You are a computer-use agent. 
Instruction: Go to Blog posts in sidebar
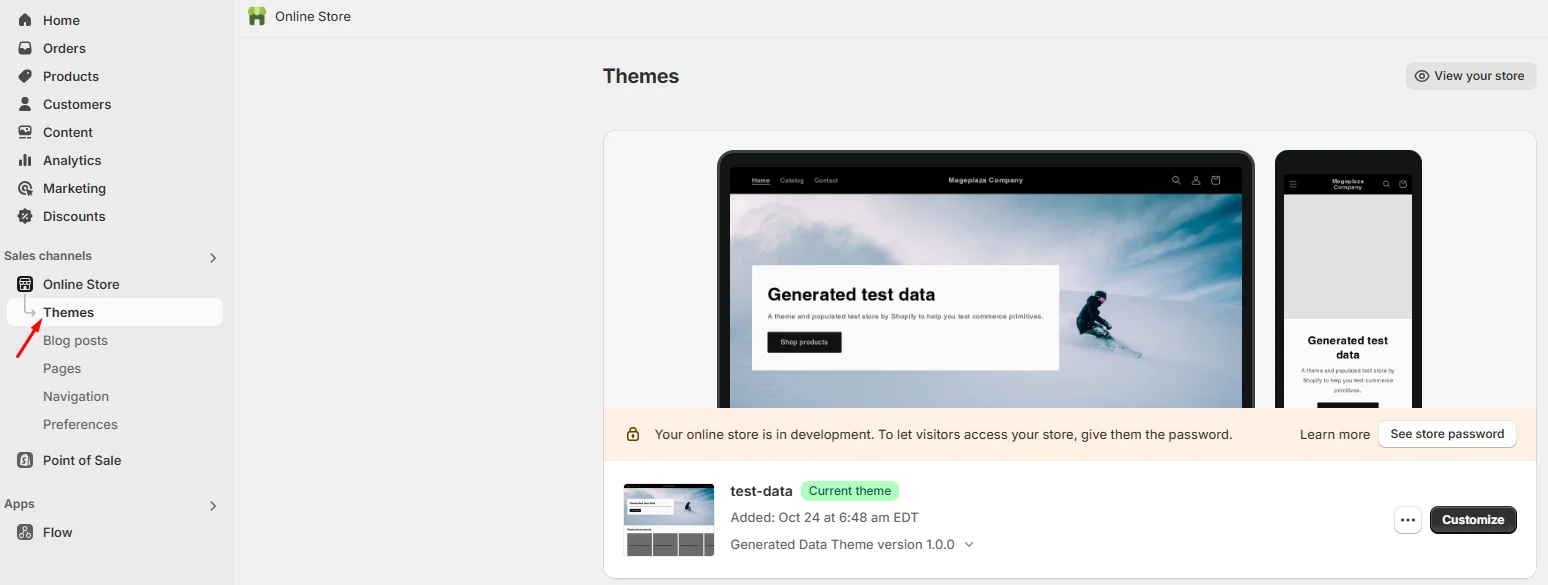(75, 340)
